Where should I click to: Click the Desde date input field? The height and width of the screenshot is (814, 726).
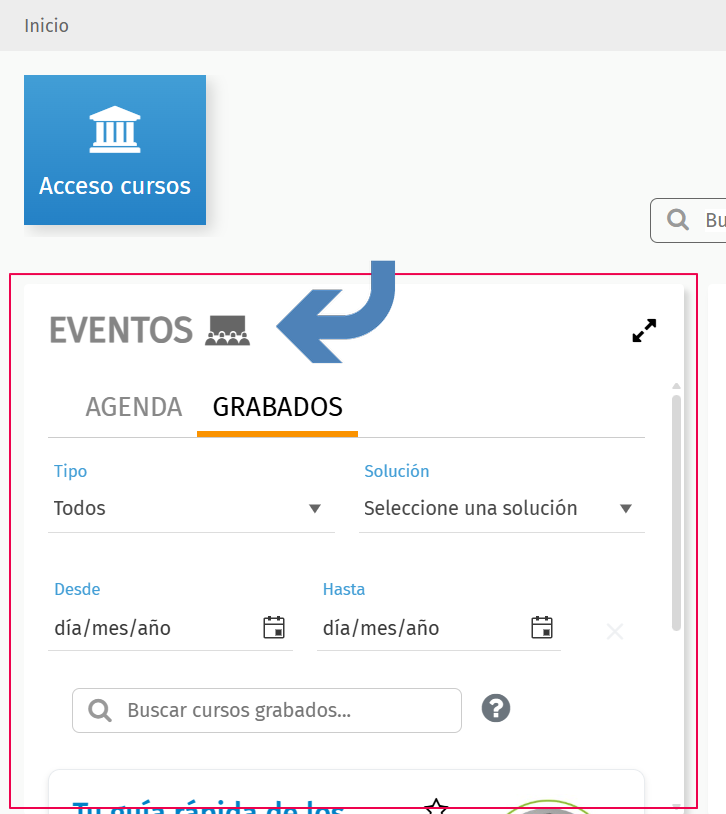pyautogui.click(x=170, y=628)
